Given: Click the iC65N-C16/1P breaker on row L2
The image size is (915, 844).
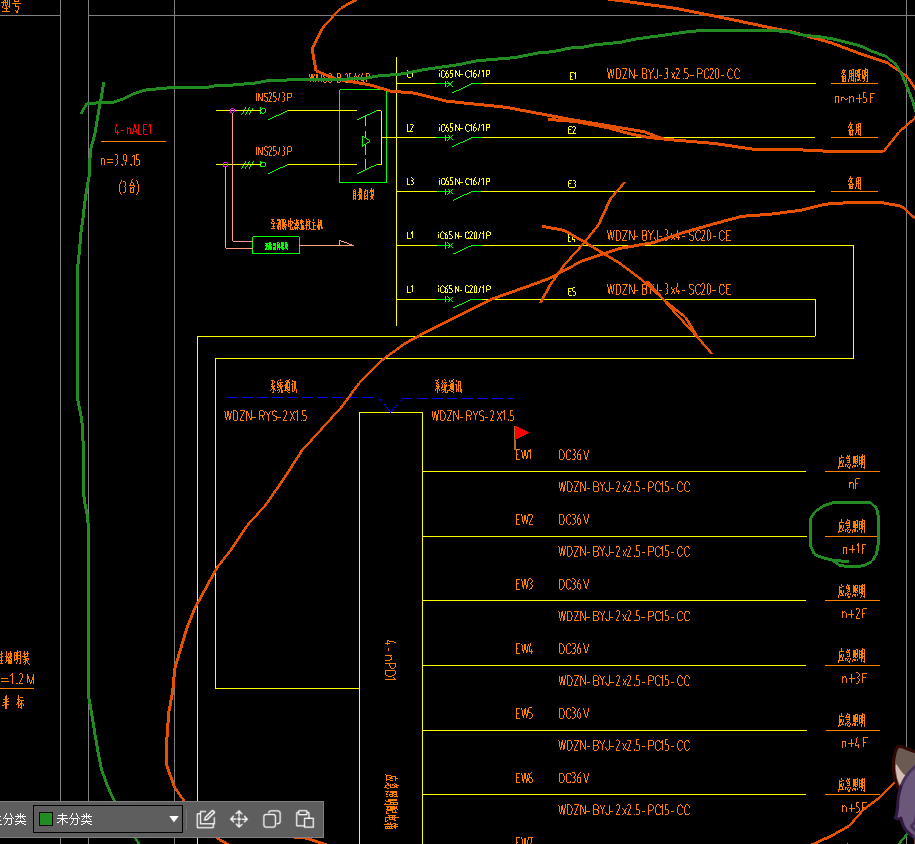Looking at the screenshot, I should point(465,128).
